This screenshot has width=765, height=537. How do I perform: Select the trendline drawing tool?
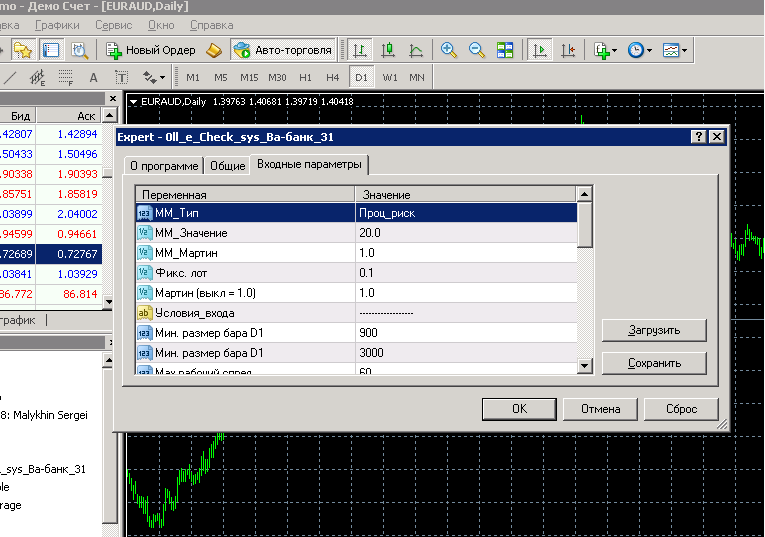(x=10, y=77)
